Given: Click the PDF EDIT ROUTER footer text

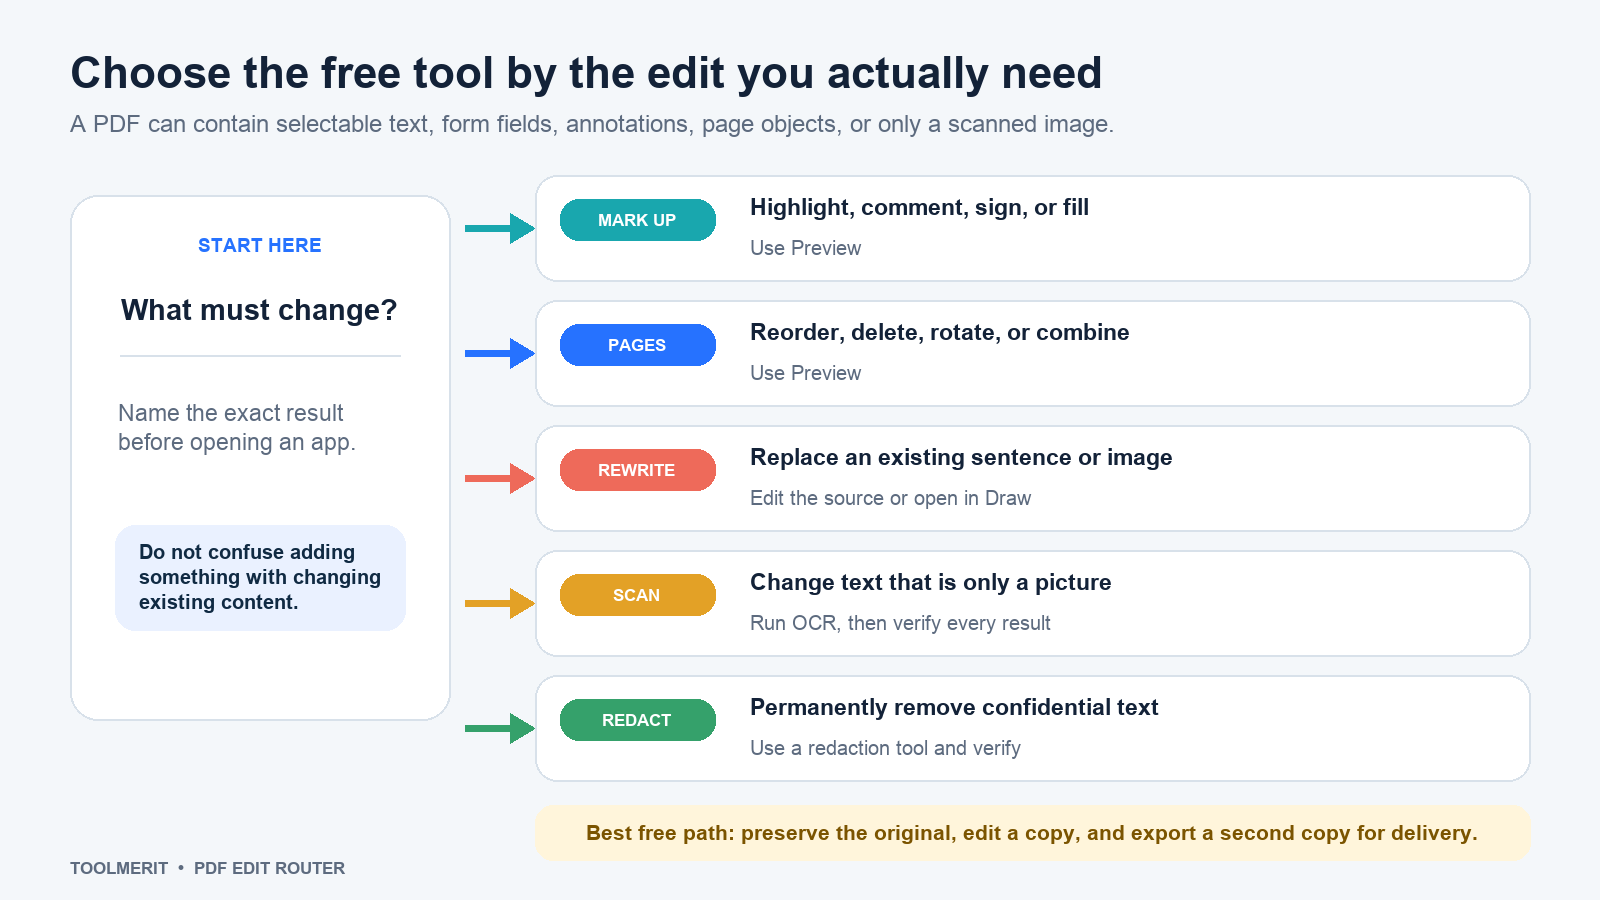Looking at the screenshot, I should [269, 868].
